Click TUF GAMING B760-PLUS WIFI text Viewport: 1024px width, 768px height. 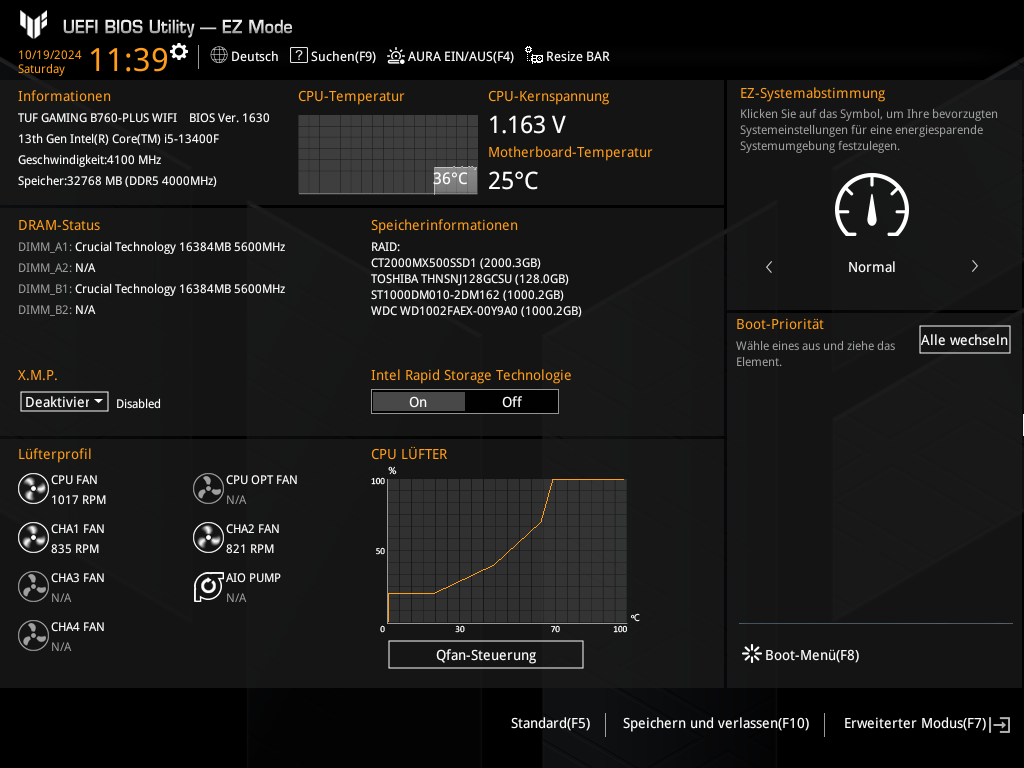tap(97, 118)
